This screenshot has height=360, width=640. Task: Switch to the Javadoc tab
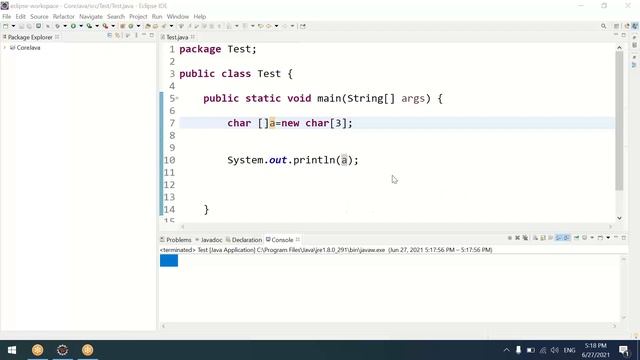[209, 240]
